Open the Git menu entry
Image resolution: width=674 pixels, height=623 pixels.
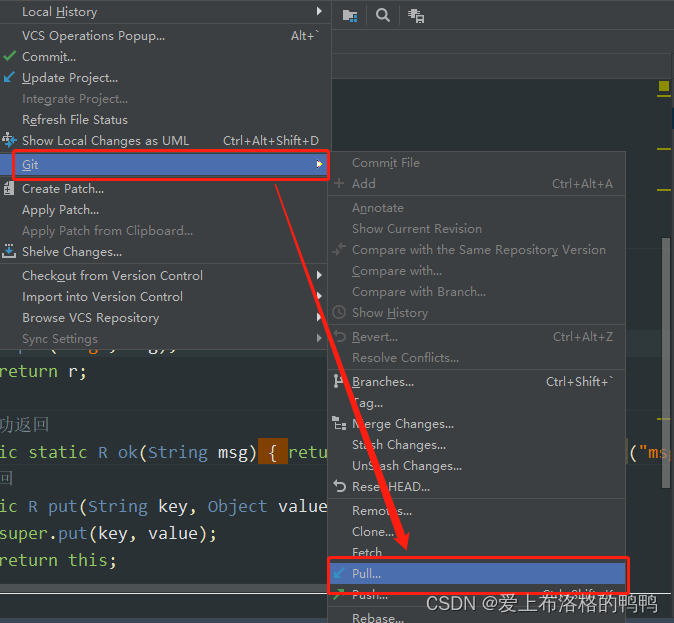click(165, 164)
